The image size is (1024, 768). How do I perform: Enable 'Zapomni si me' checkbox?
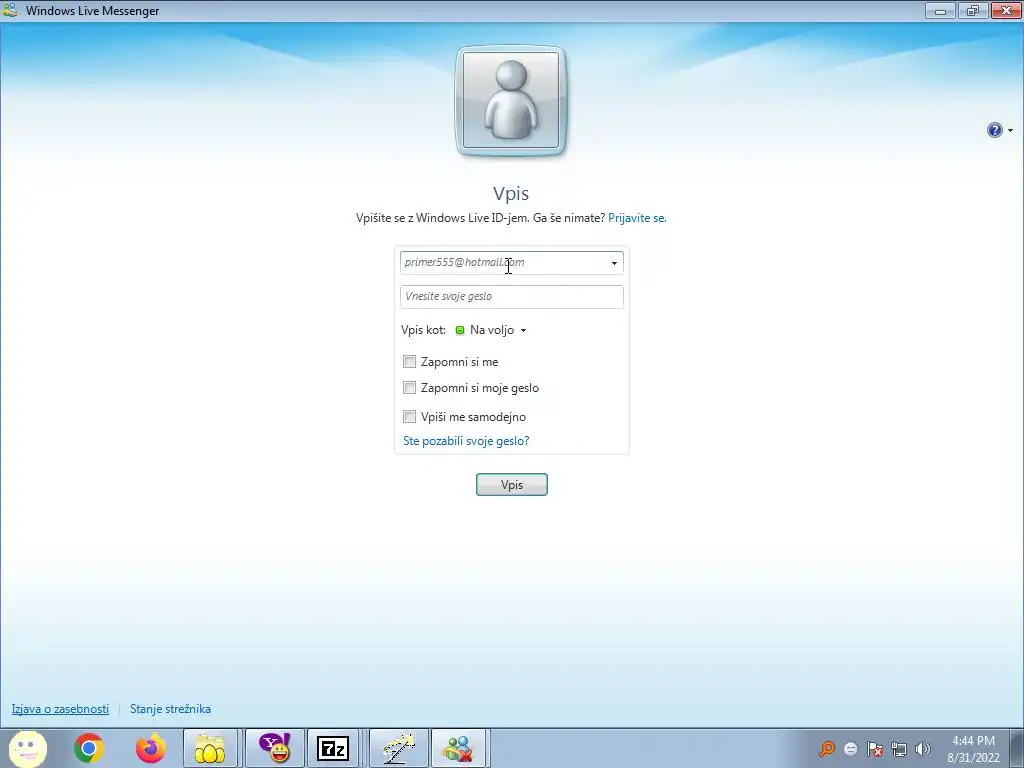[409, 361]
